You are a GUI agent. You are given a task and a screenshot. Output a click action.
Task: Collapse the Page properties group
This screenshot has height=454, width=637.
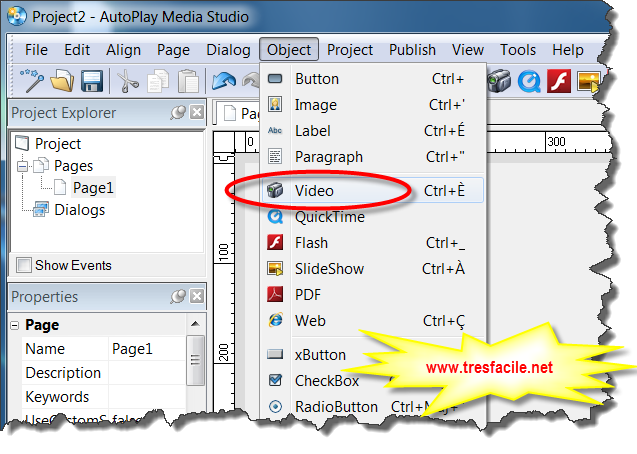15,325
